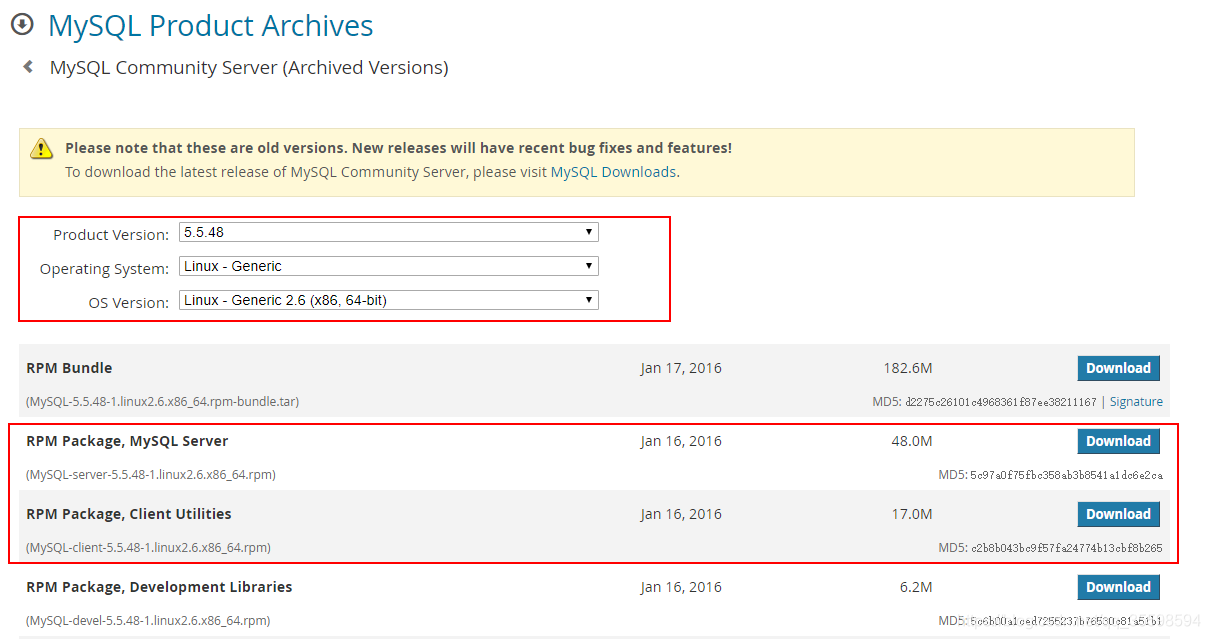Click the Jan 16, 2016 date of Development Libraries row
The height and width of the screenshot is (639, 1210).
tap(681, 587)
